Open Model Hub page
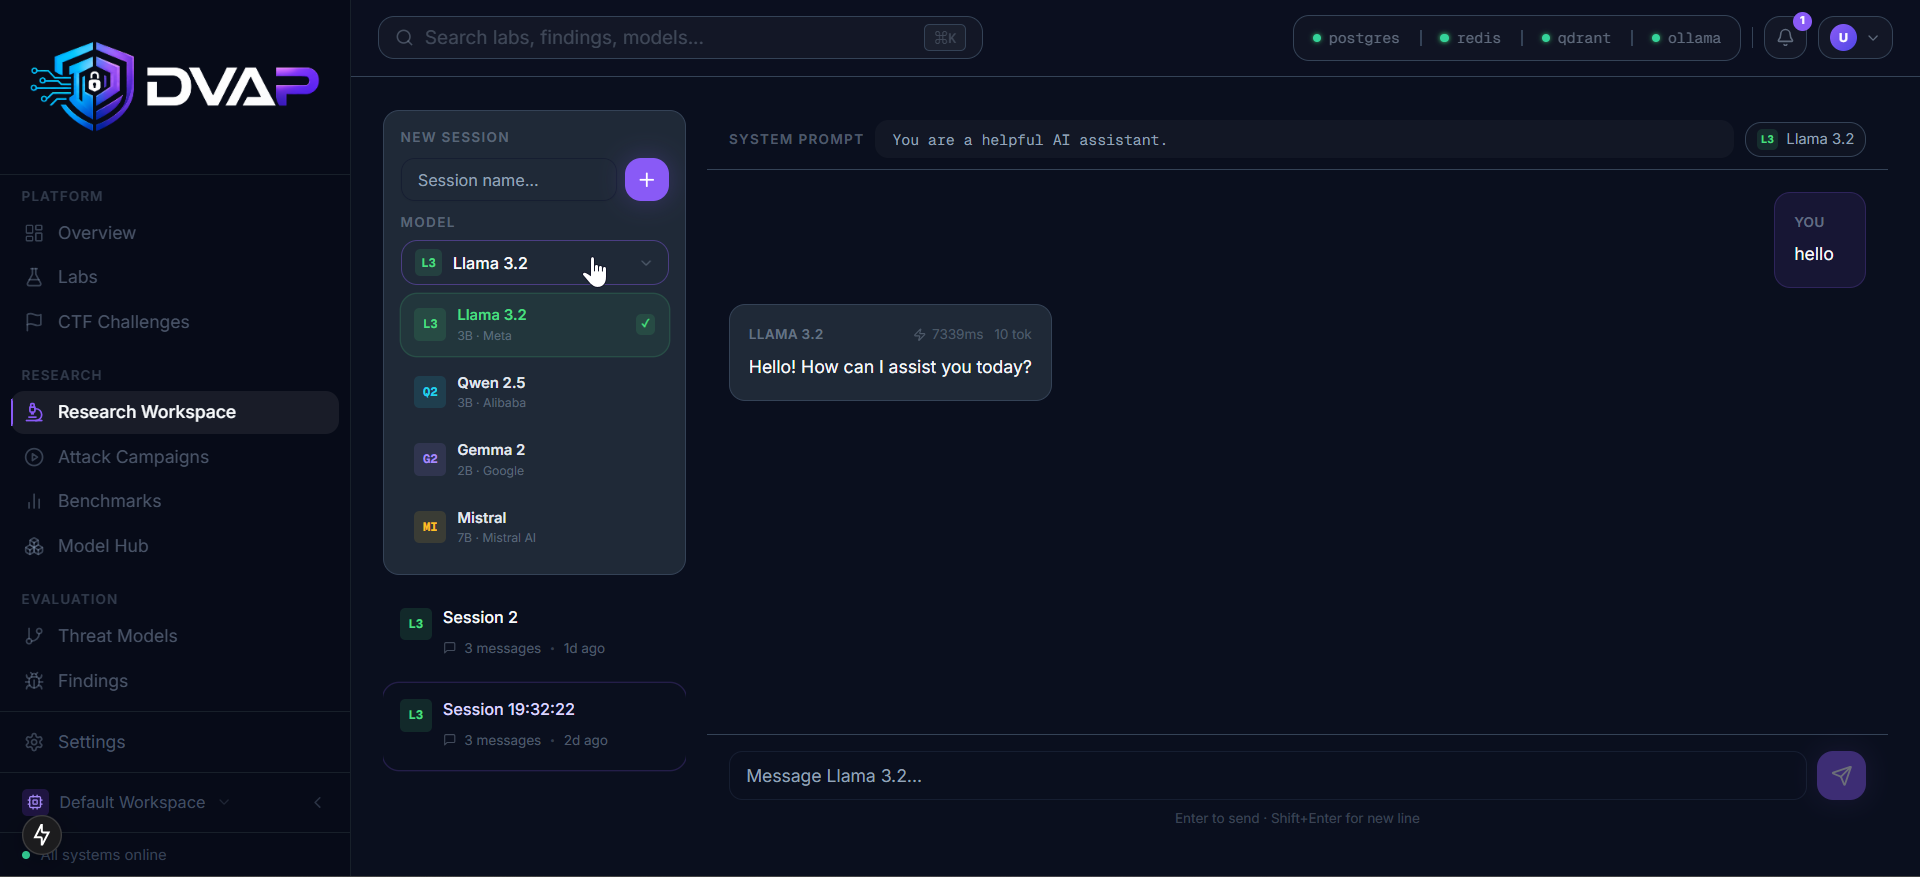The height and width of the screenshot is (877, 1920). pos(175,546)
